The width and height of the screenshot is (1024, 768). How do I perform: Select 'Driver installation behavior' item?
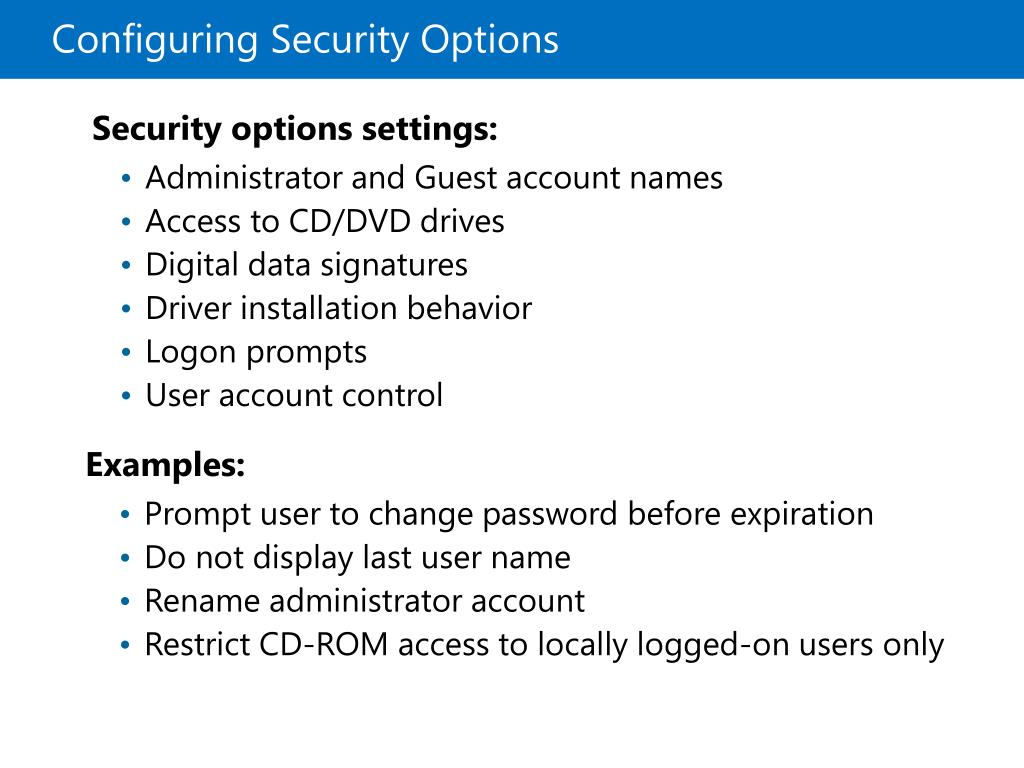click(x=338, y=308)
